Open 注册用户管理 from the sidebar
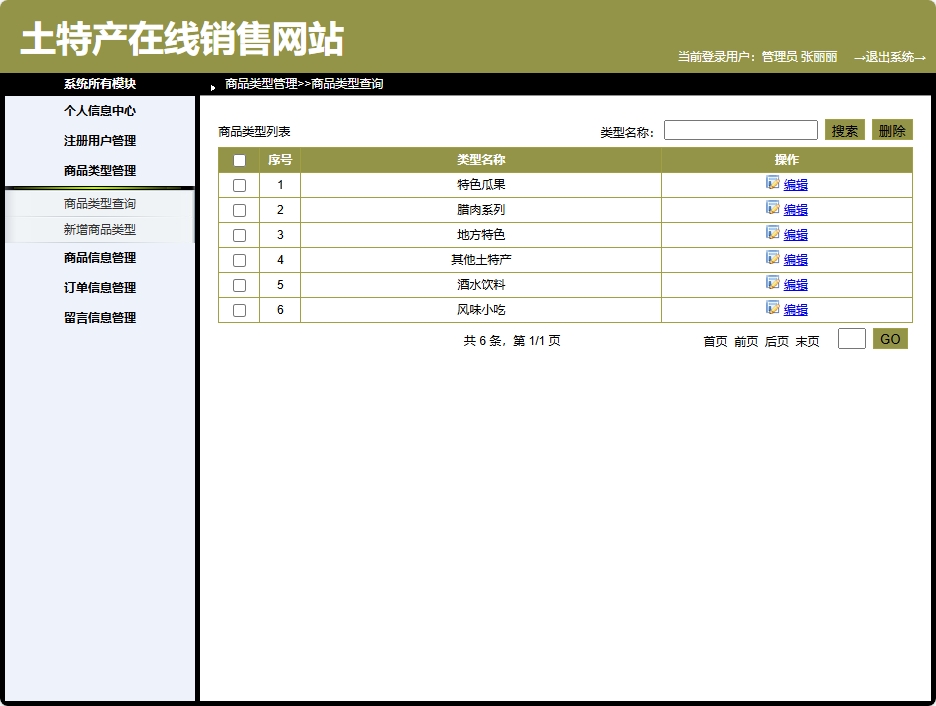 pos(100,141)
